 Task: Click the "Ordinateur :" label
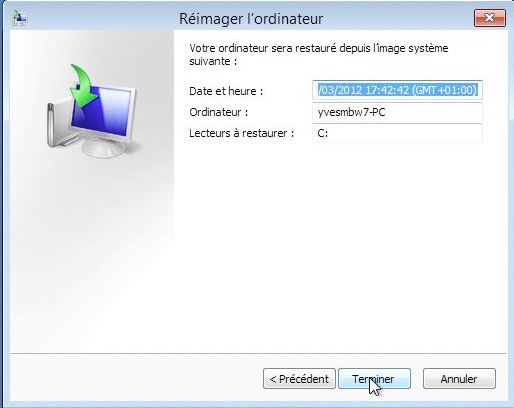[219, 112]
